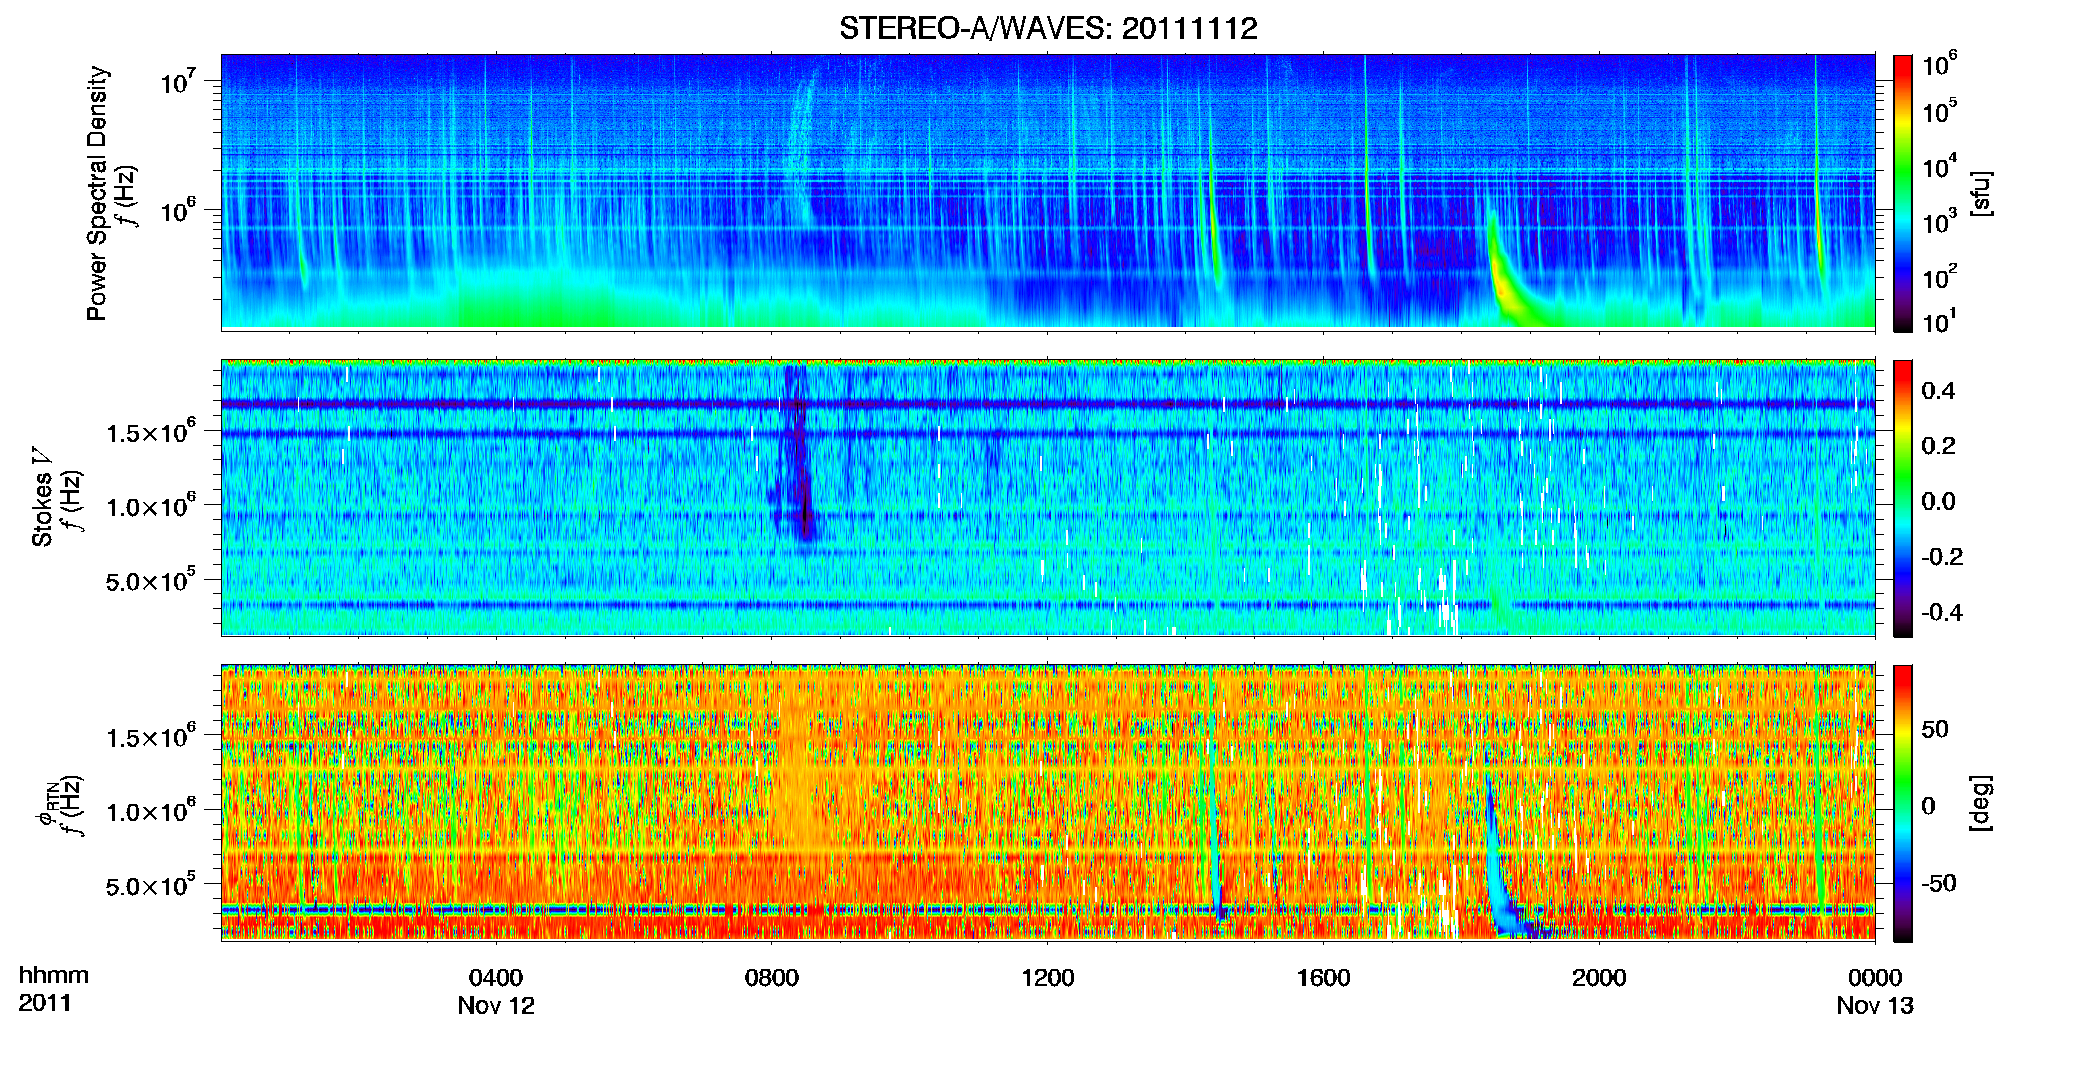Select the Stokes V spectrogram panel
The width and height of the screenshot is (2096, 1080).
[1048, 497]
